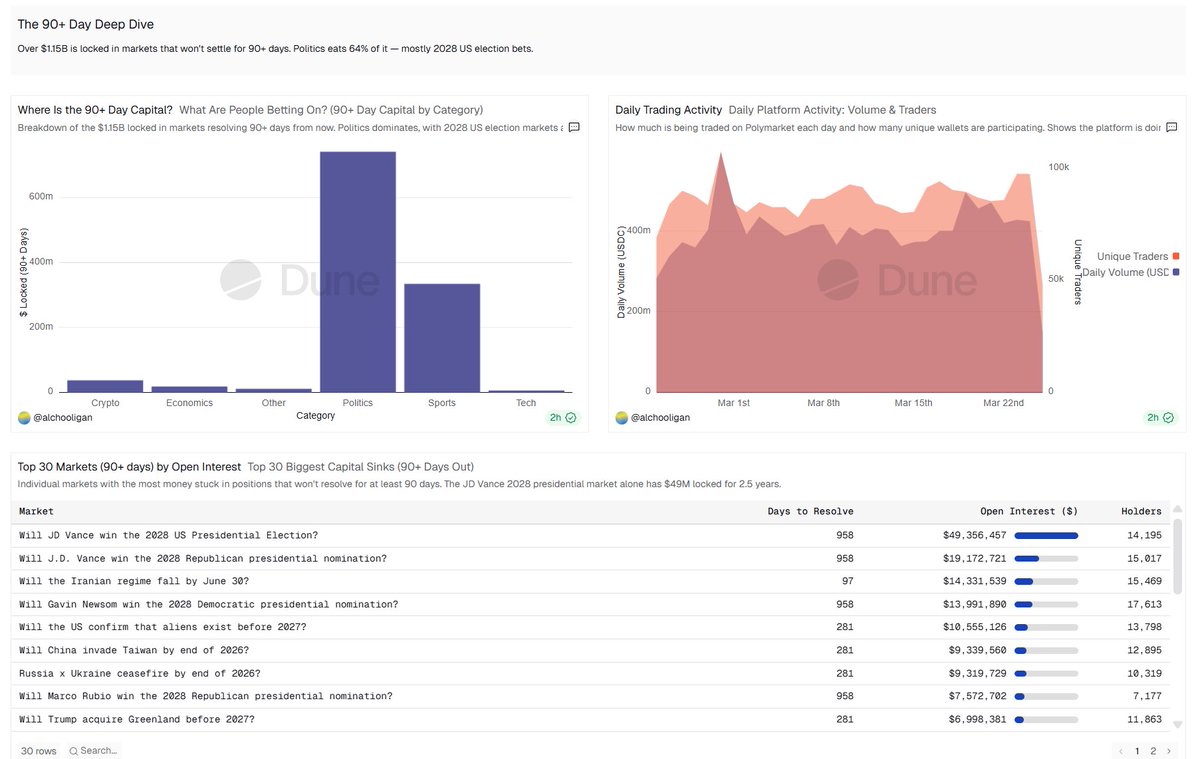Open the Top 30 Markets by Open Interest title
The image size is (1200, 759).
coord(129,467)
